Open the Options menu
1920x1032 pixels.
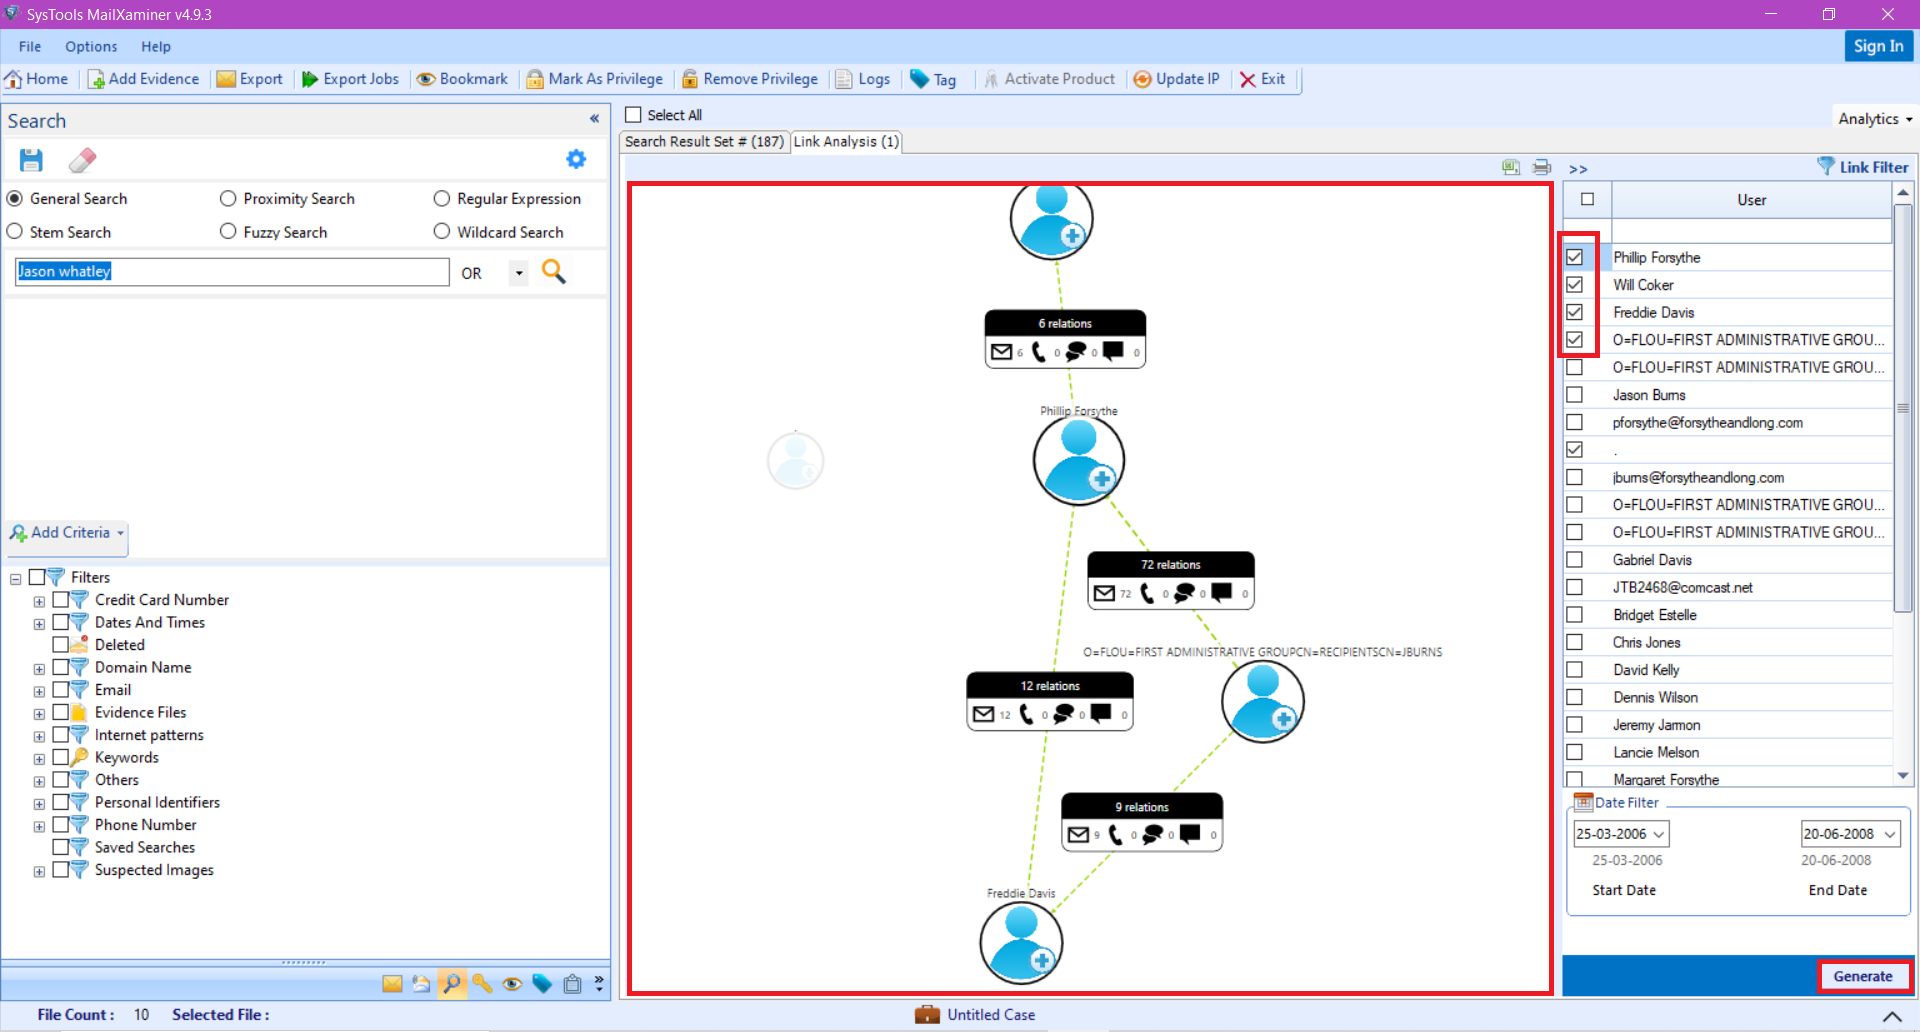91,46
